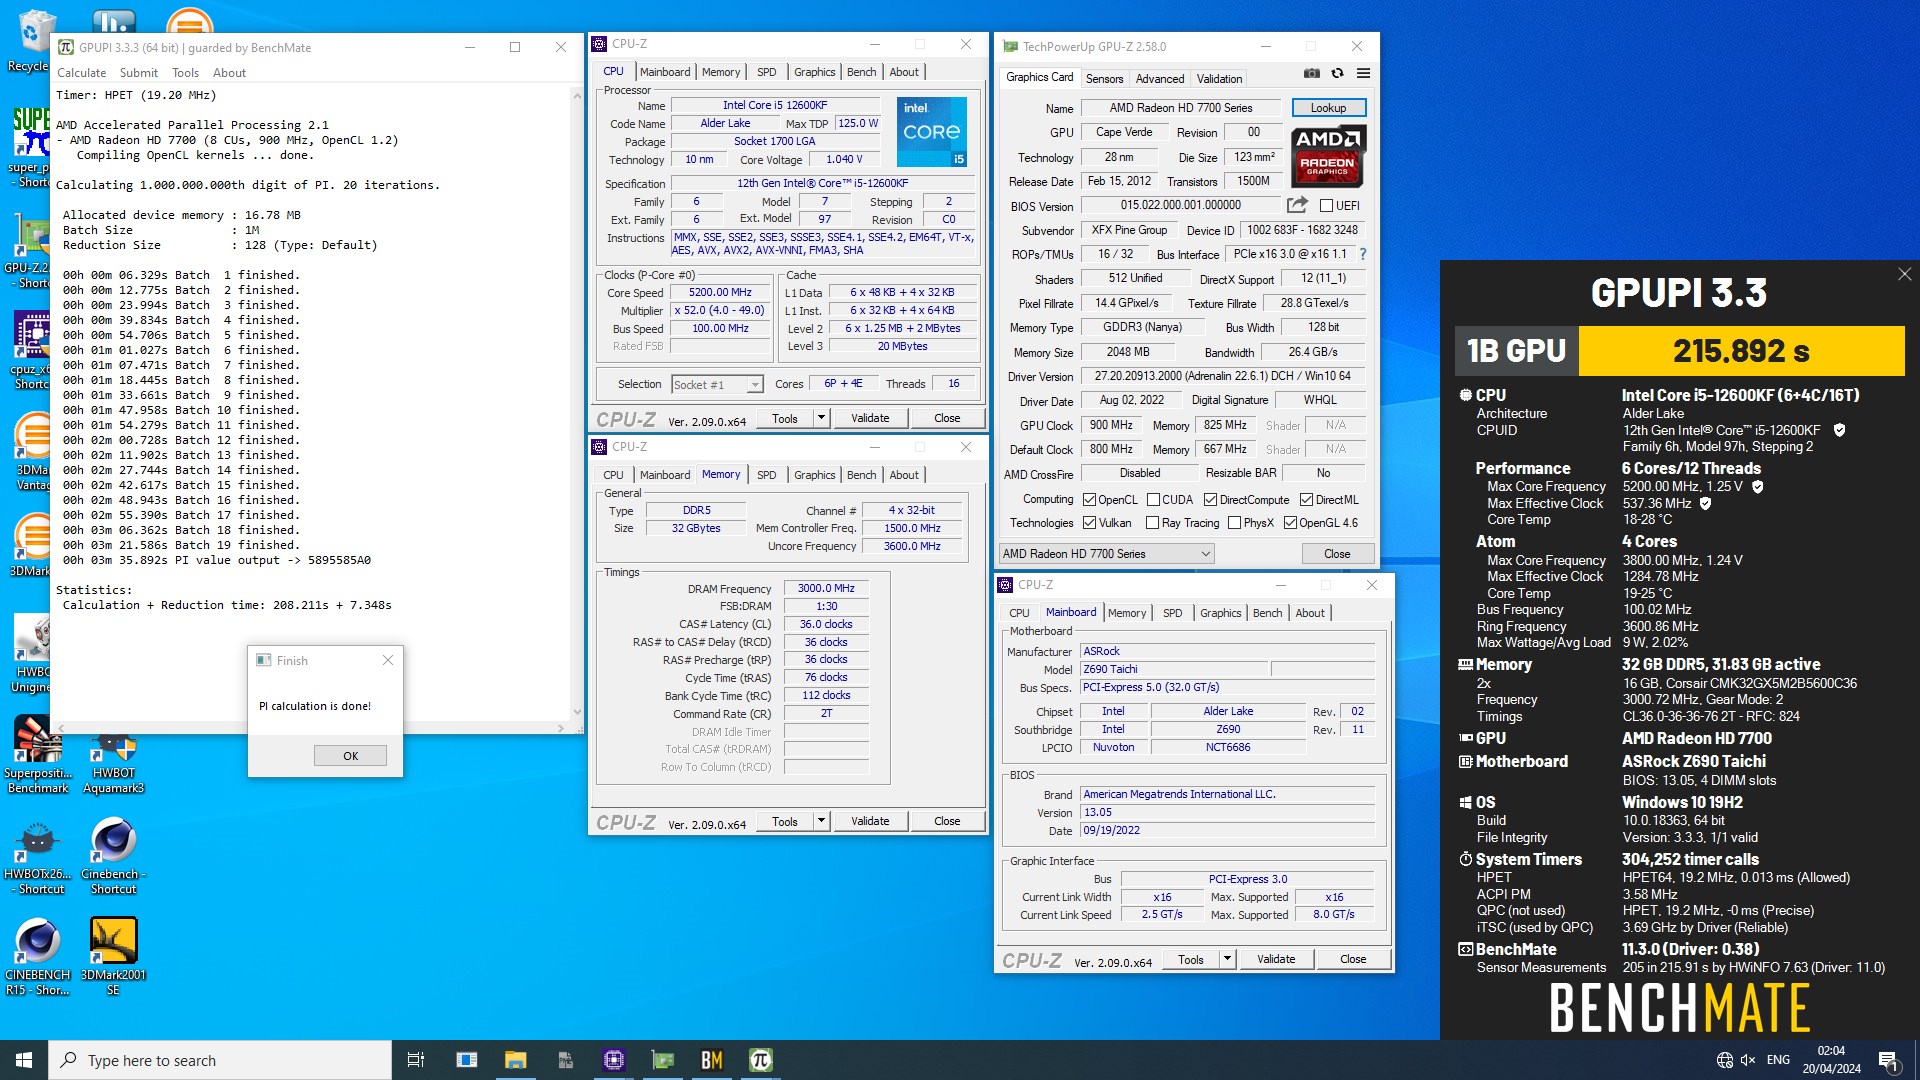Toggle the Vulkan checkbox
The height and width of the screenshot is (1080, 1920).
[1089, 523]
